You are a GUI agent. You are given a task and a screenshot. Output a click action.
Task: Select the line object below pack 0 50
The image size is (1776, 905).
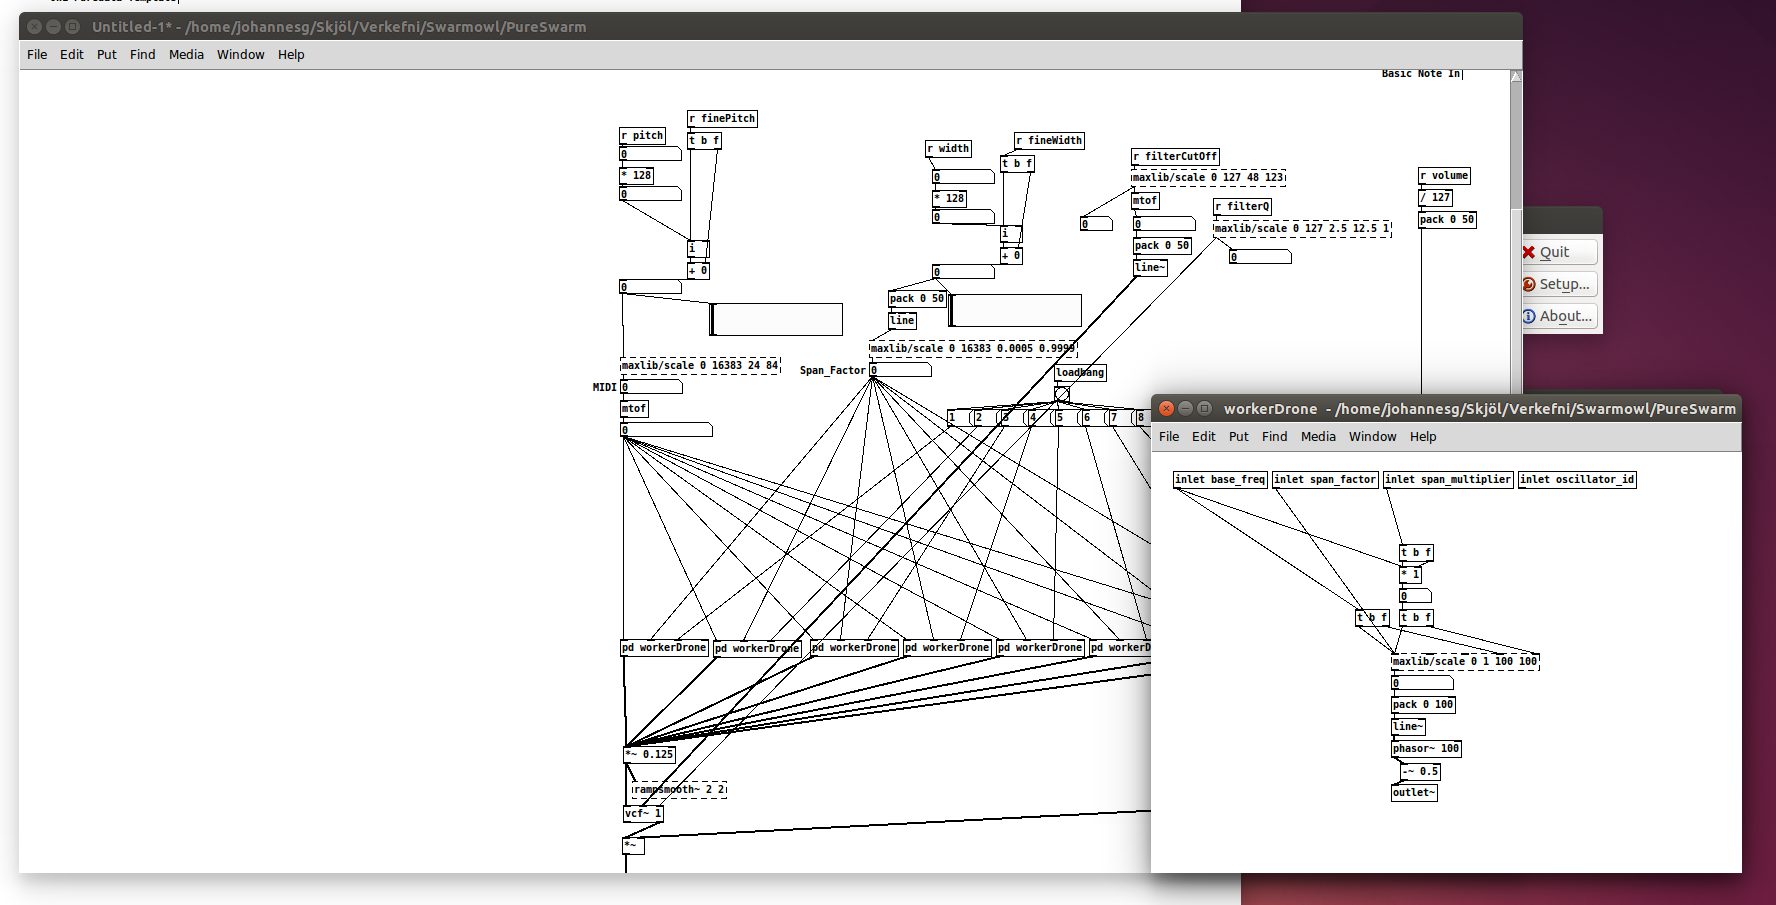pyautogui.click(x=902, y=320)
